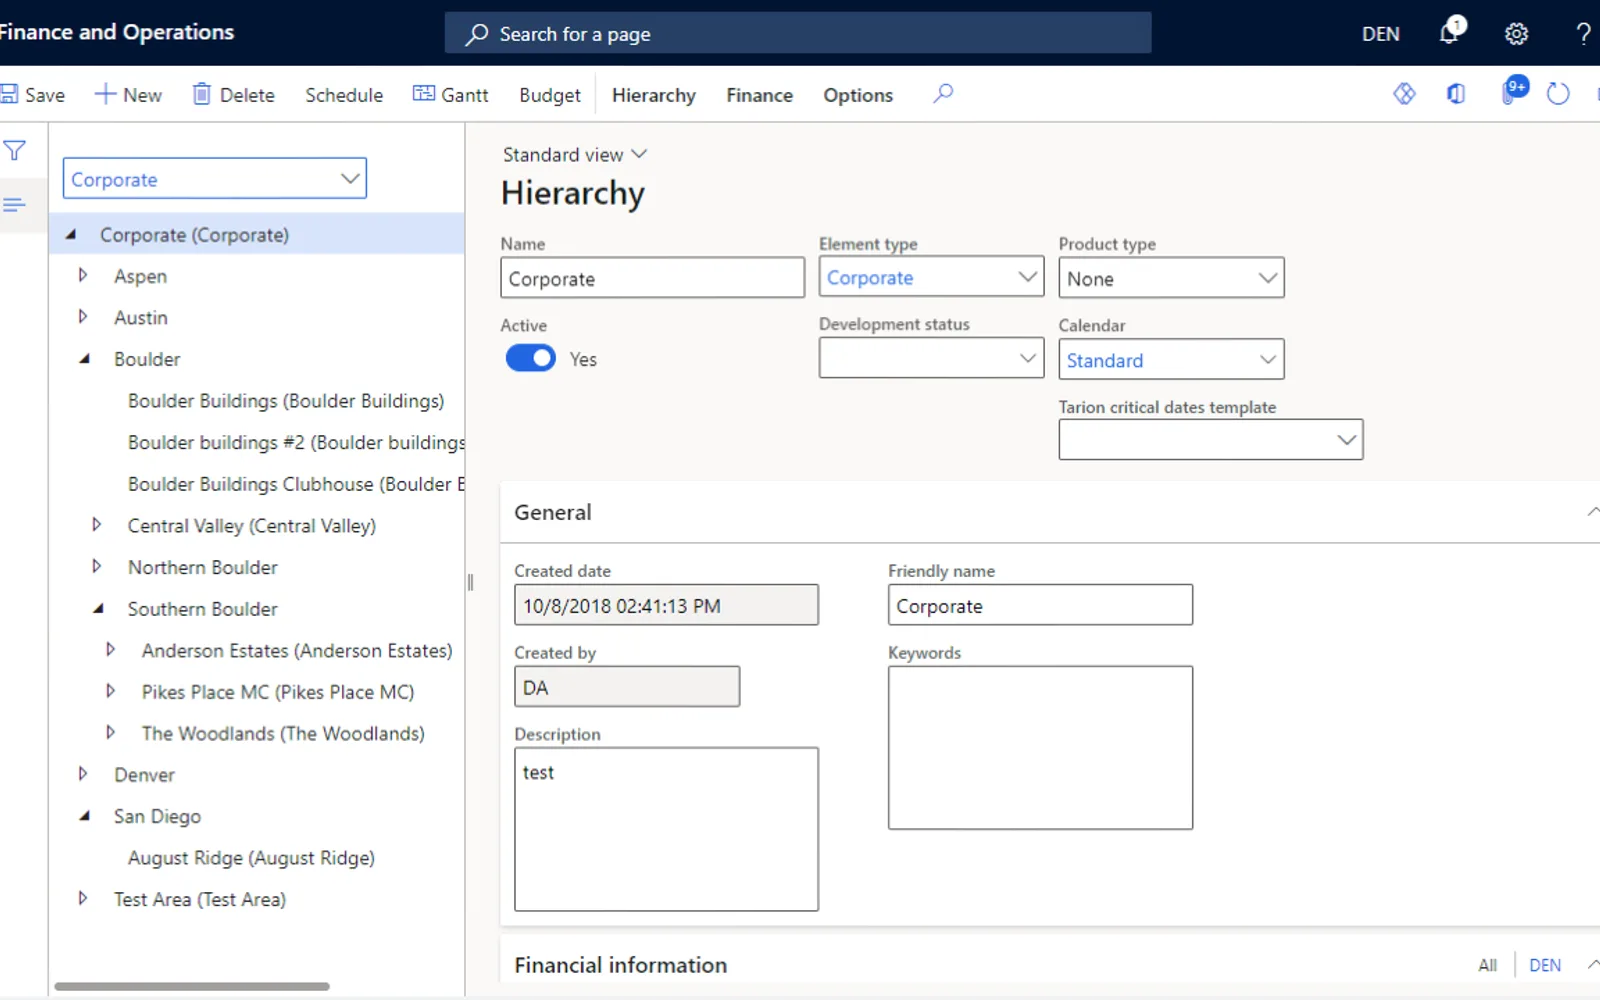Open the Gantt view
The image size is (1600, 1000).
(451, 95)
